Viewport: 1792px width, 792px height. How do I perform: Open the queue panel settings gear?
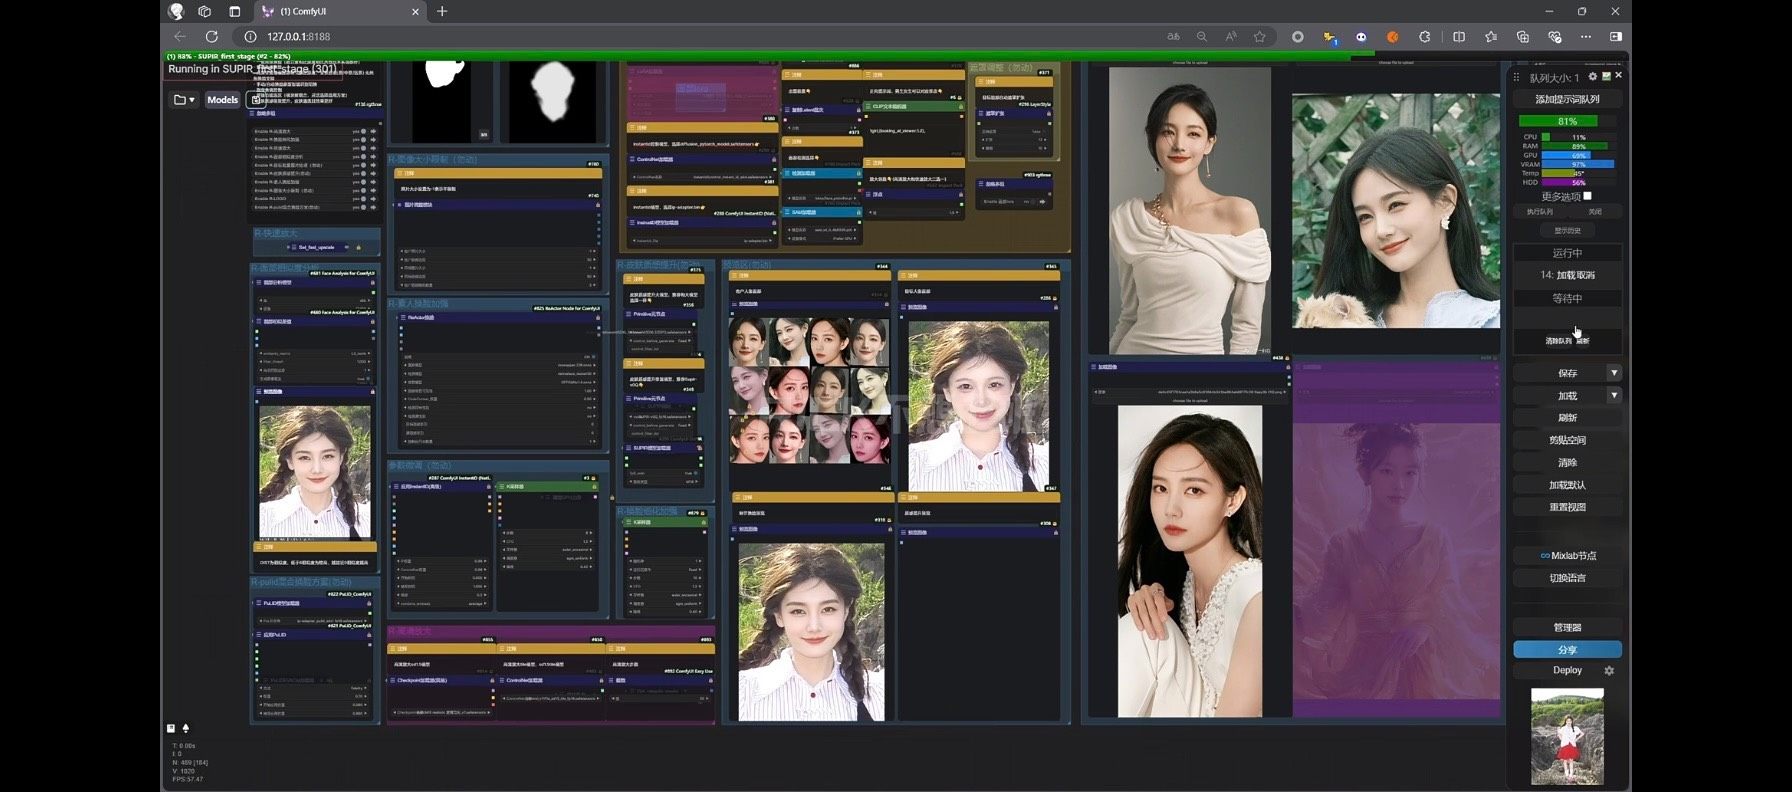(1593, 77)
